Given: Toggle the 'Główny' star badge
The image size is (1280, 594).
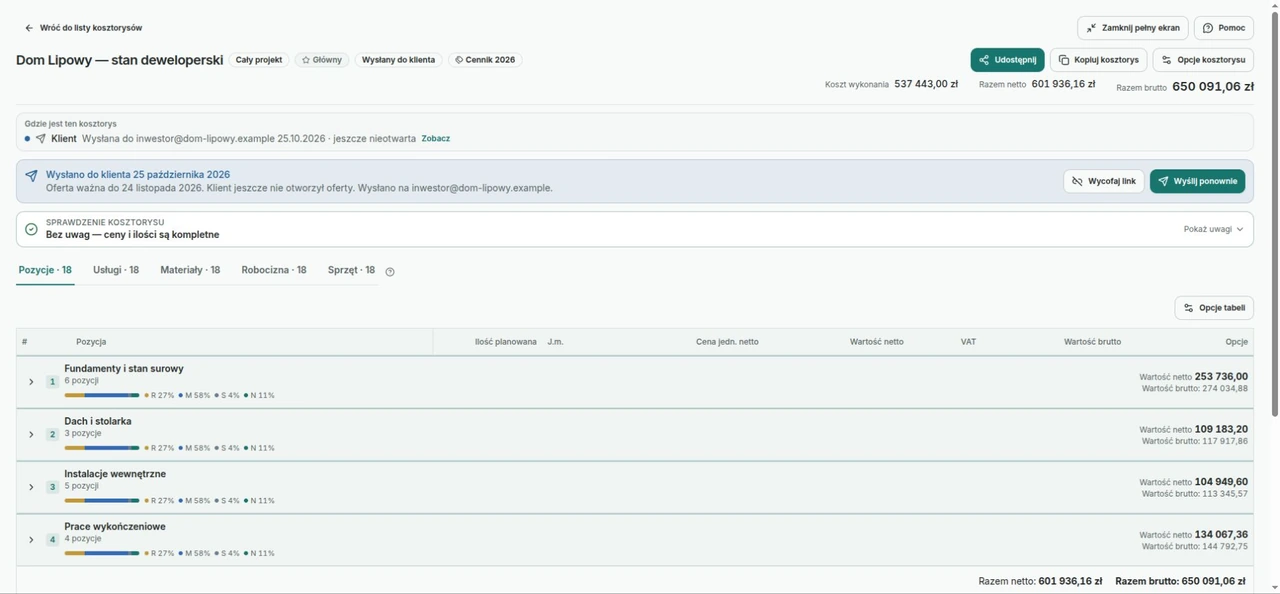Looking at the screenshot, I should pos(321,60).
